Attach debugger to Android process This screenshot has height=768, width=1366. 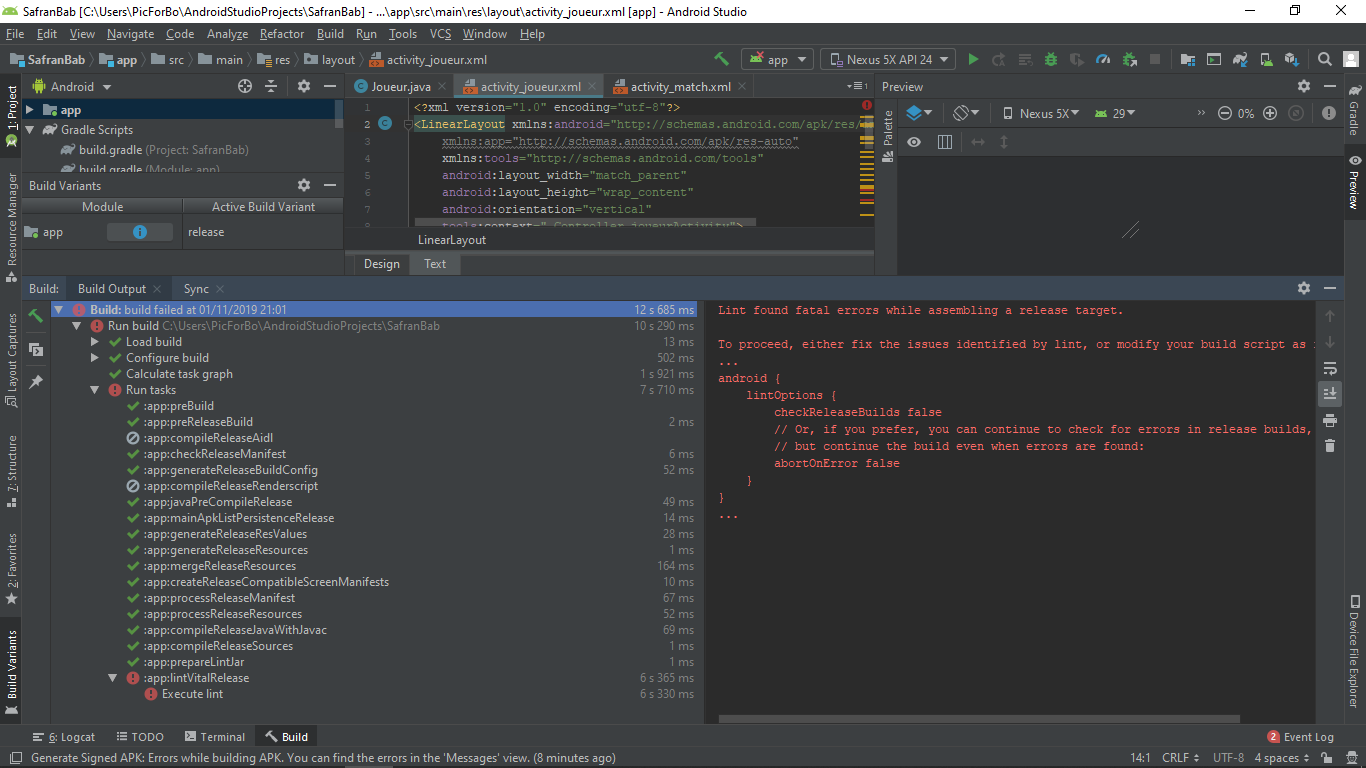(x=1129, y=59)
